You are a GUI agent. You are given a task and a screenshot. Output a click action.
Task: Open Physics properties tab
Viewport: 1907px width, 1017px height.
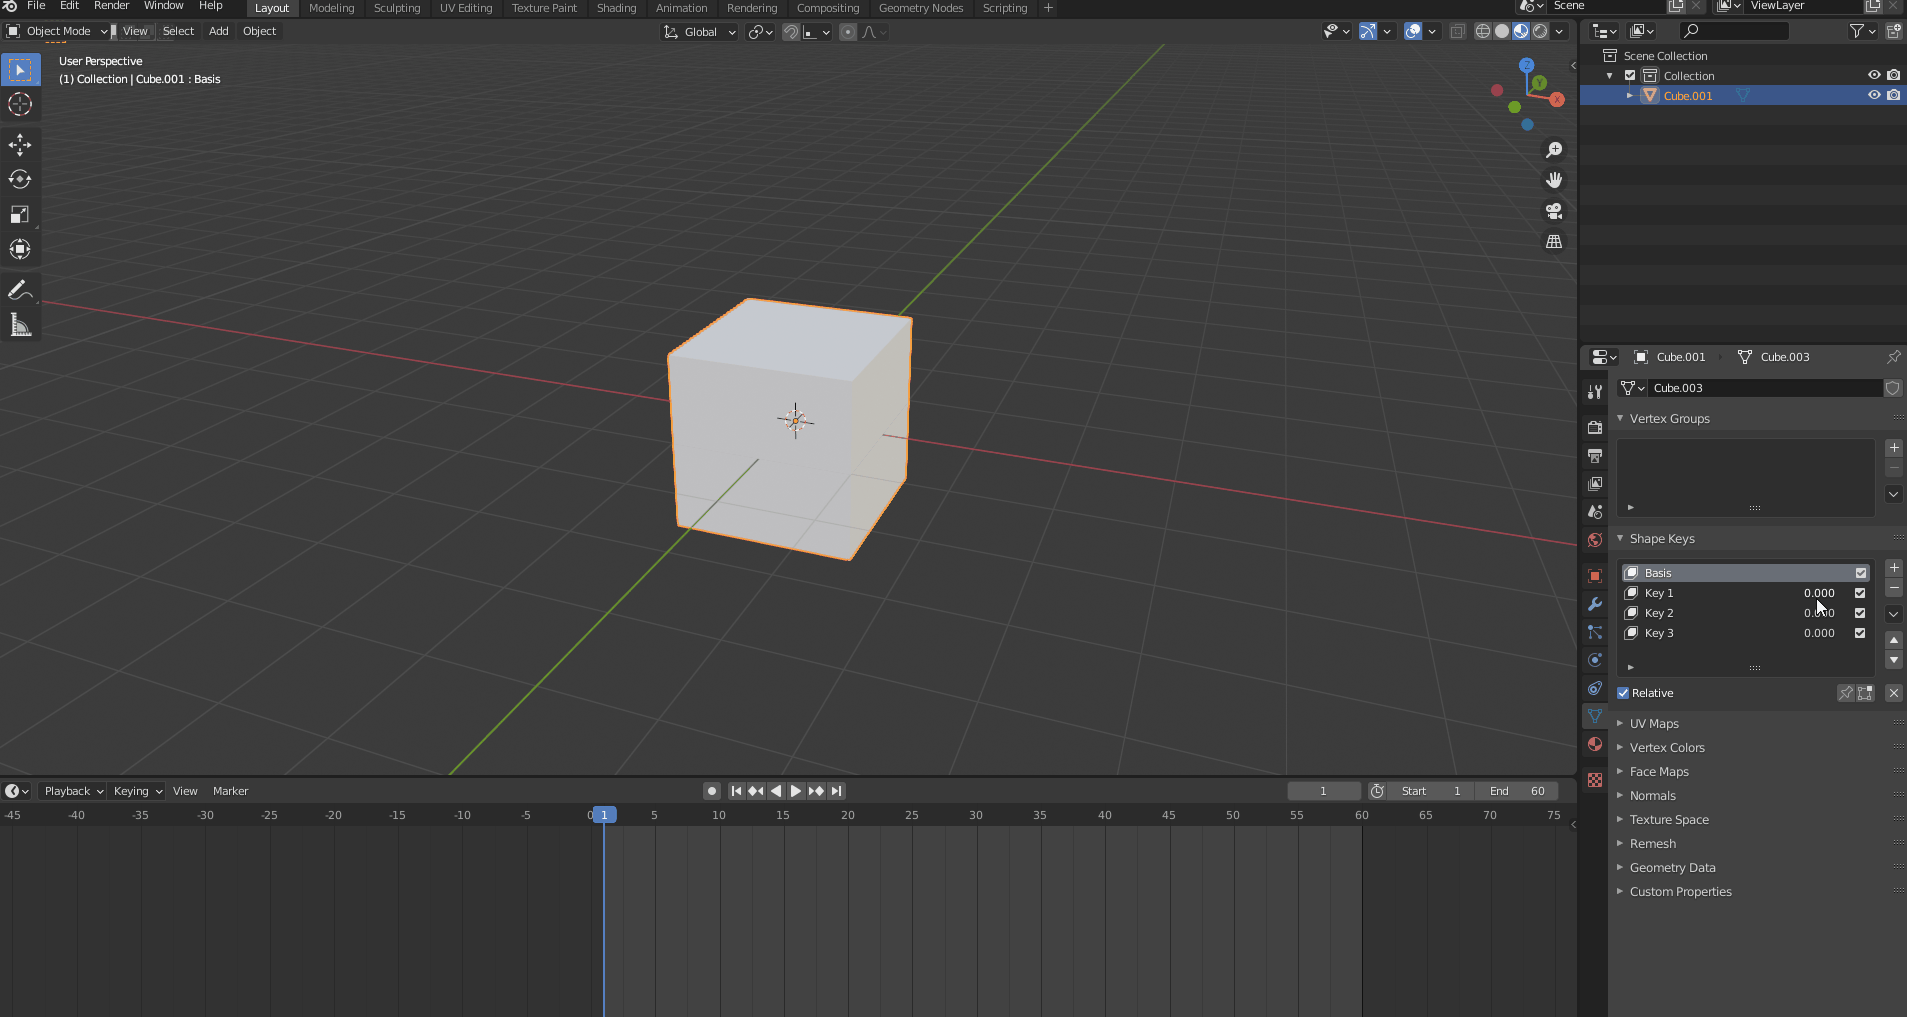(1594, 660)
